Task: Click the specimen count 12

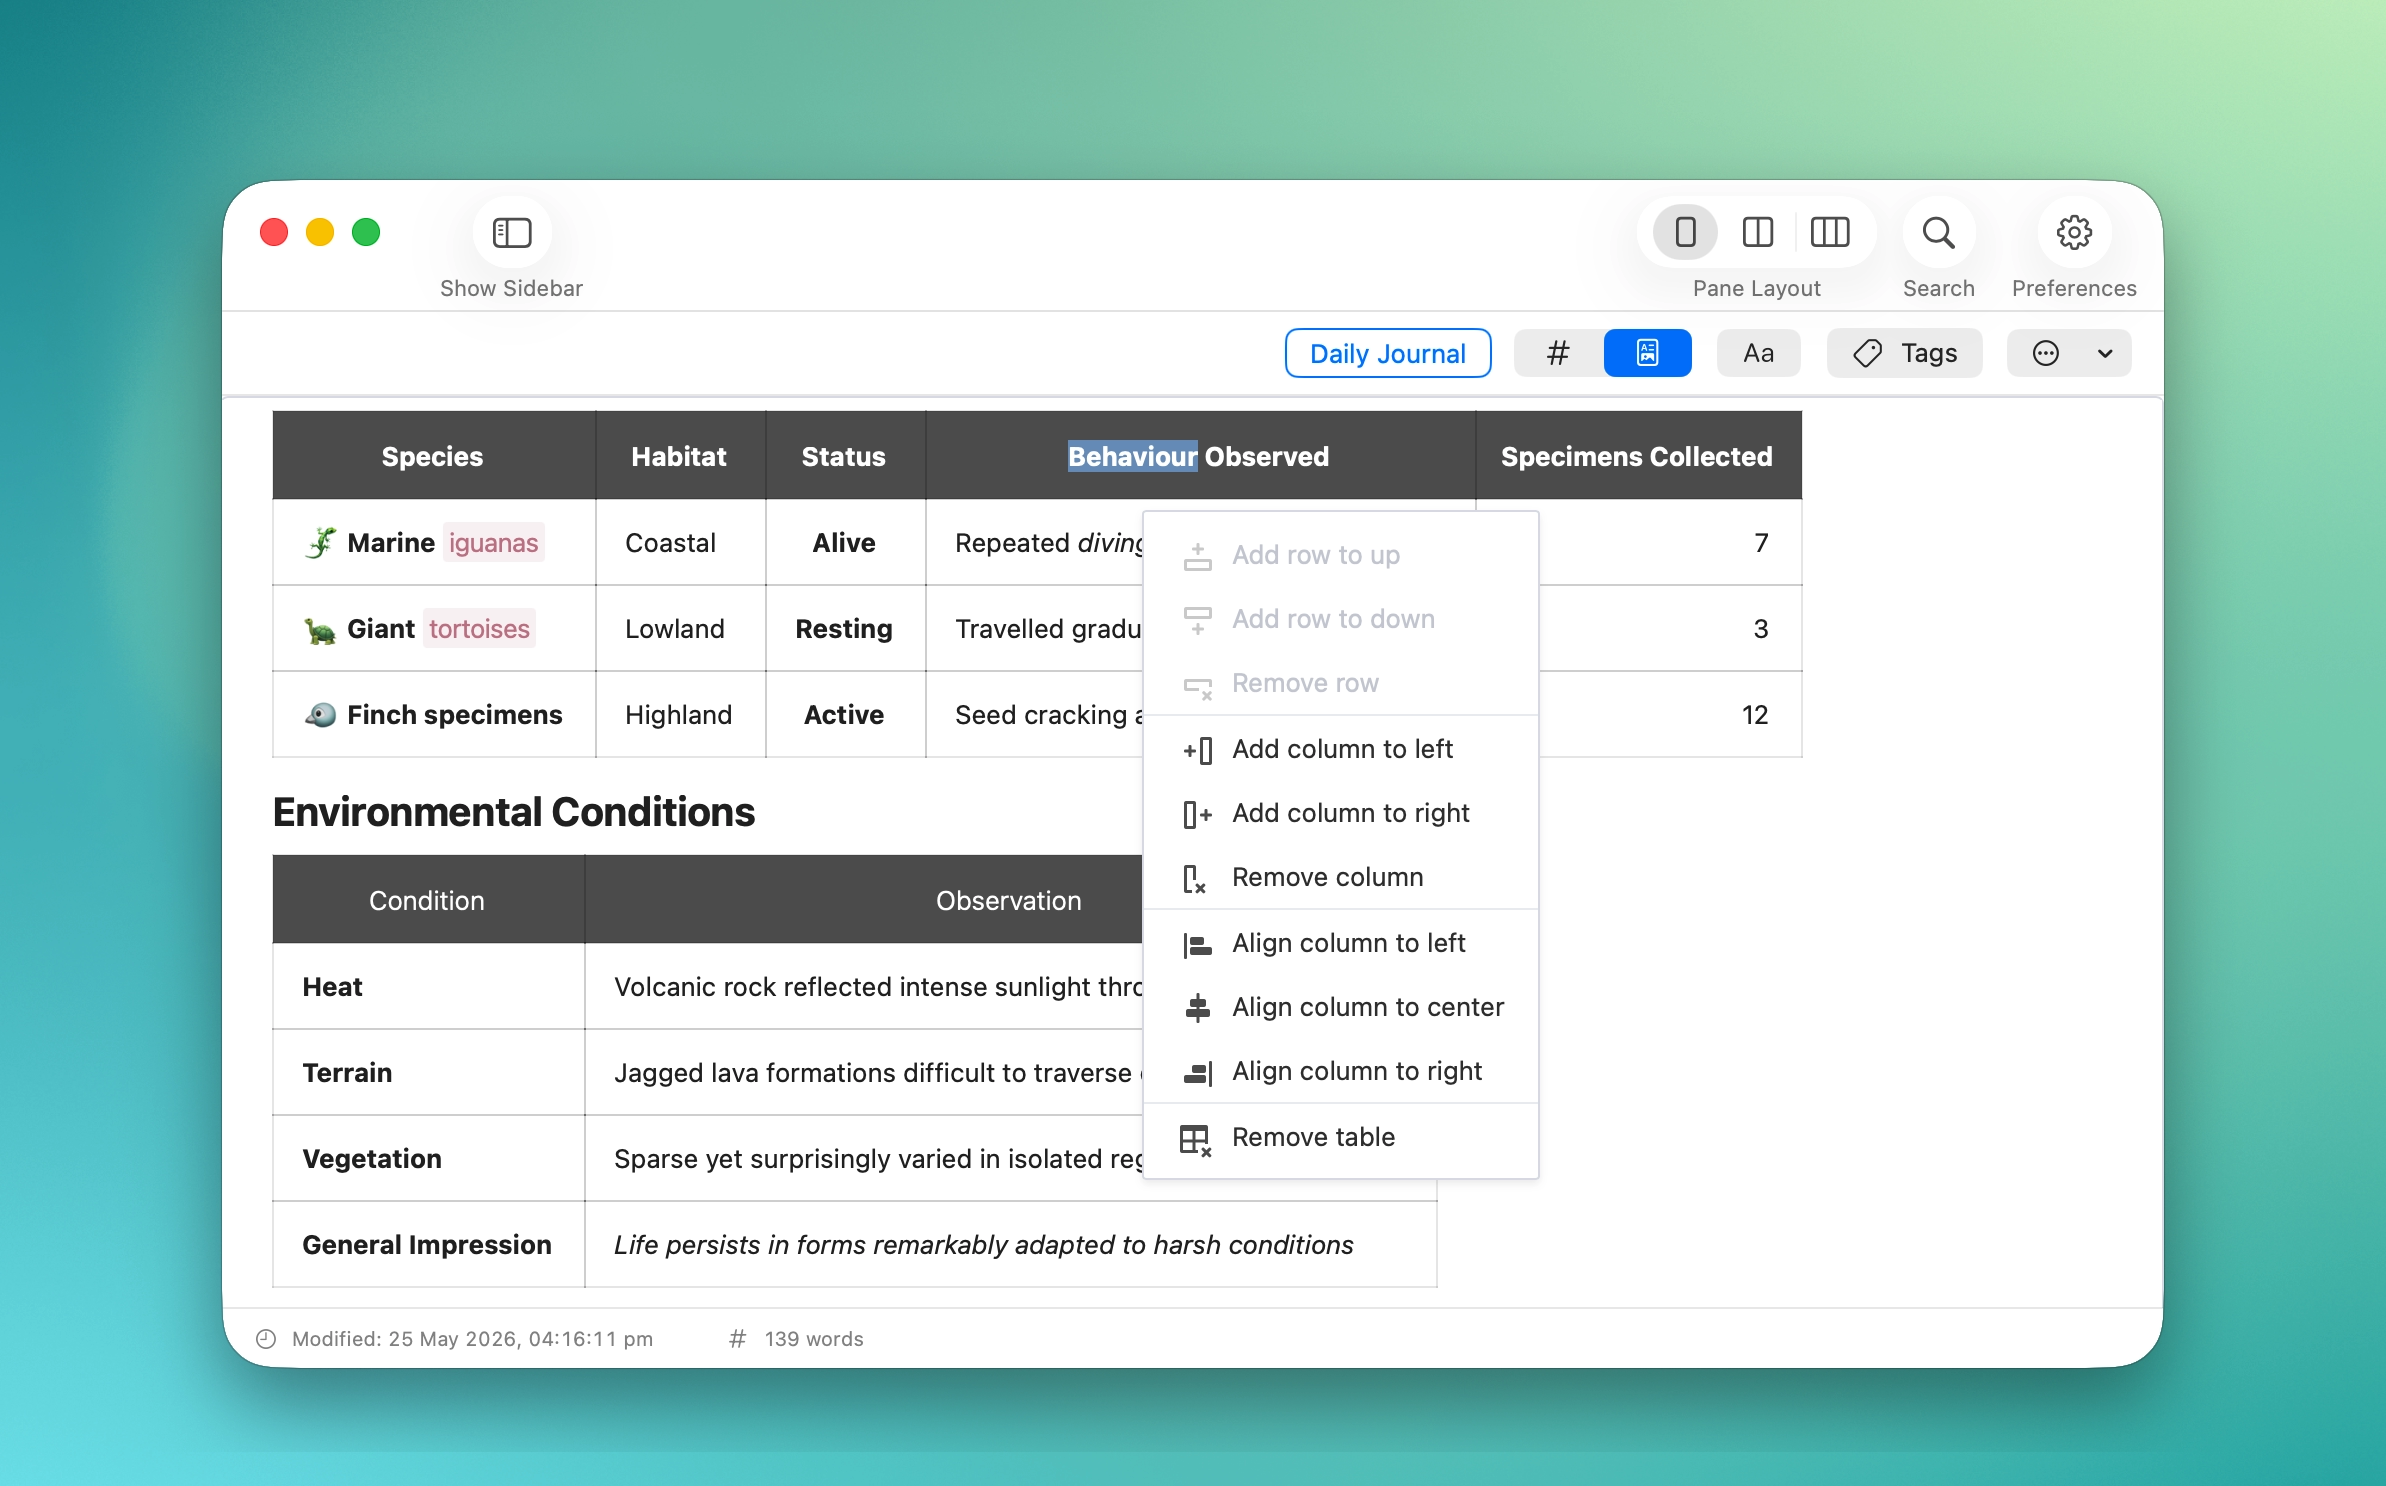Action: 1755,715
